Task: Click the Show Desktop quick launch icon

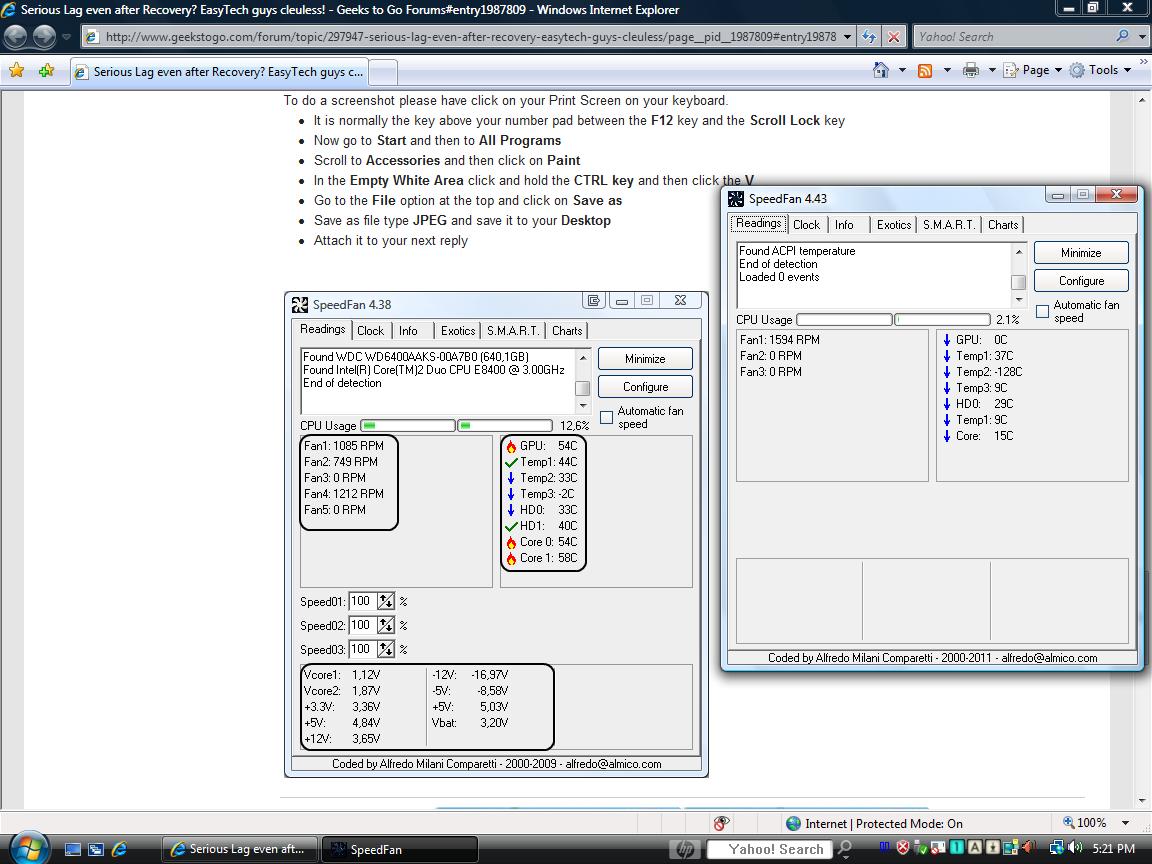Action: click(x=73, y=849)
